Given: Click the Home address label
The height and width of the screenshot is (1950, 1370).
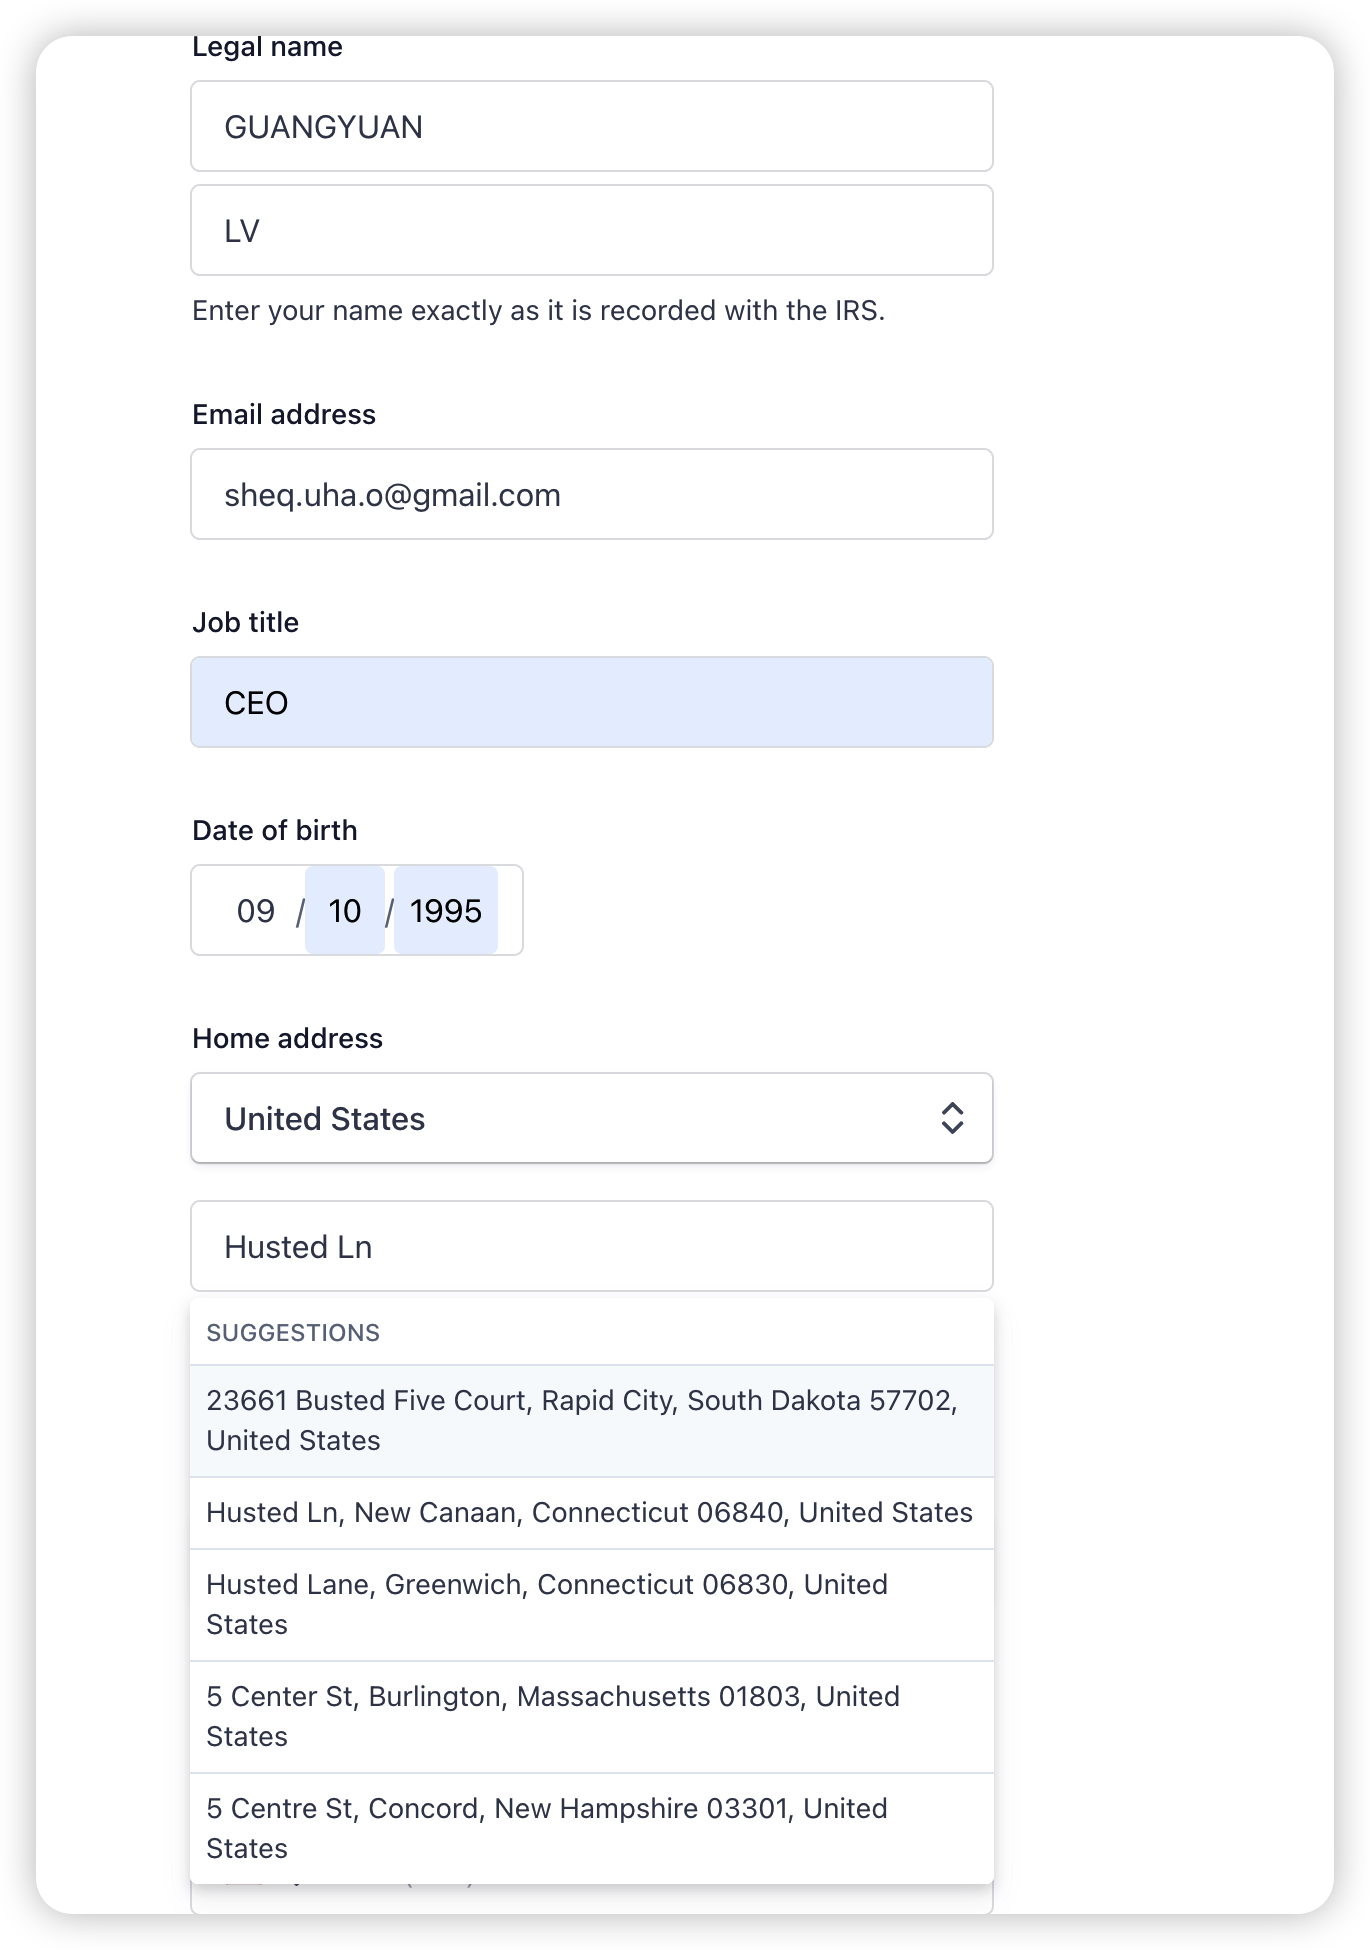Looking at the screenshot, I should coord(287,1039).
